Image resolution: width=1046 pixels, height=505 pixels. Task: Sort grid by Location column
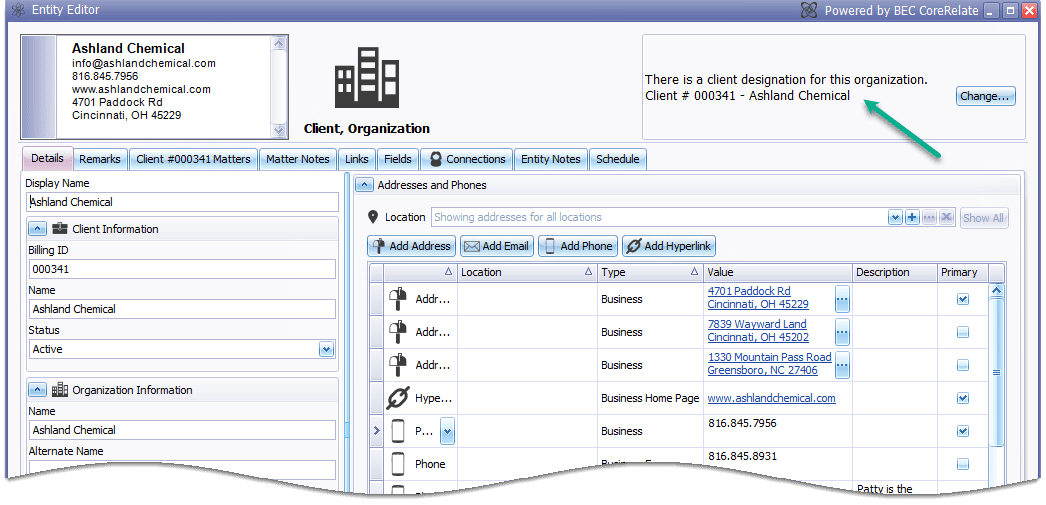click(527, 272)
